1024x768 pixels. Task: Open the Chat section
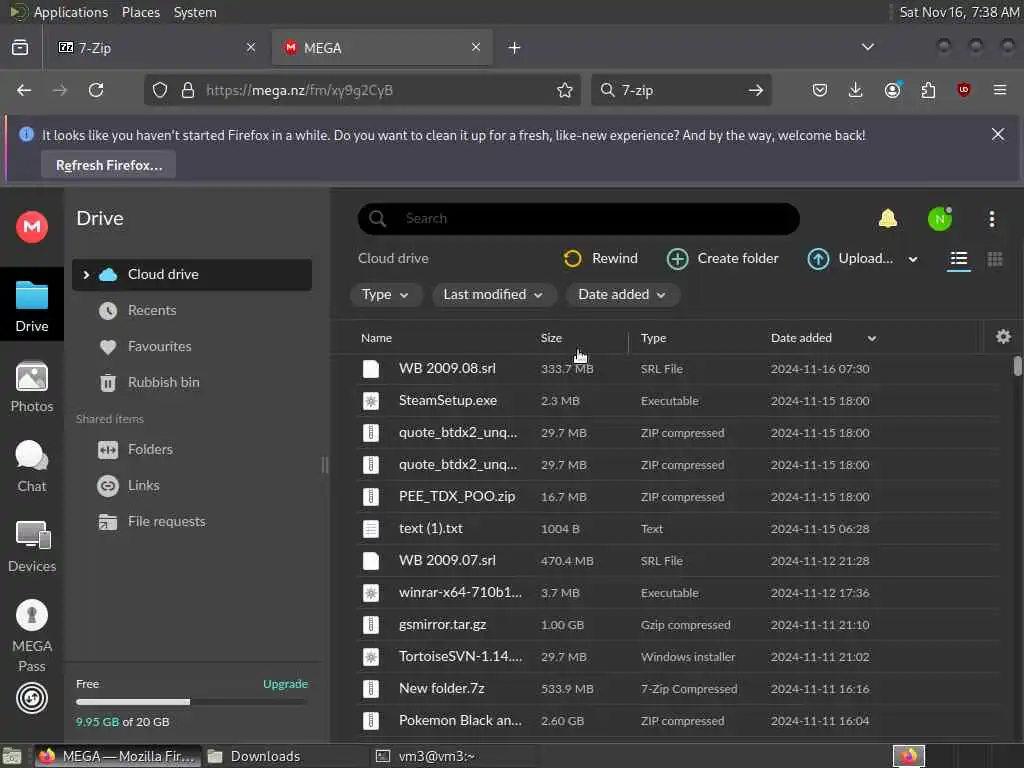click(31, 466)
